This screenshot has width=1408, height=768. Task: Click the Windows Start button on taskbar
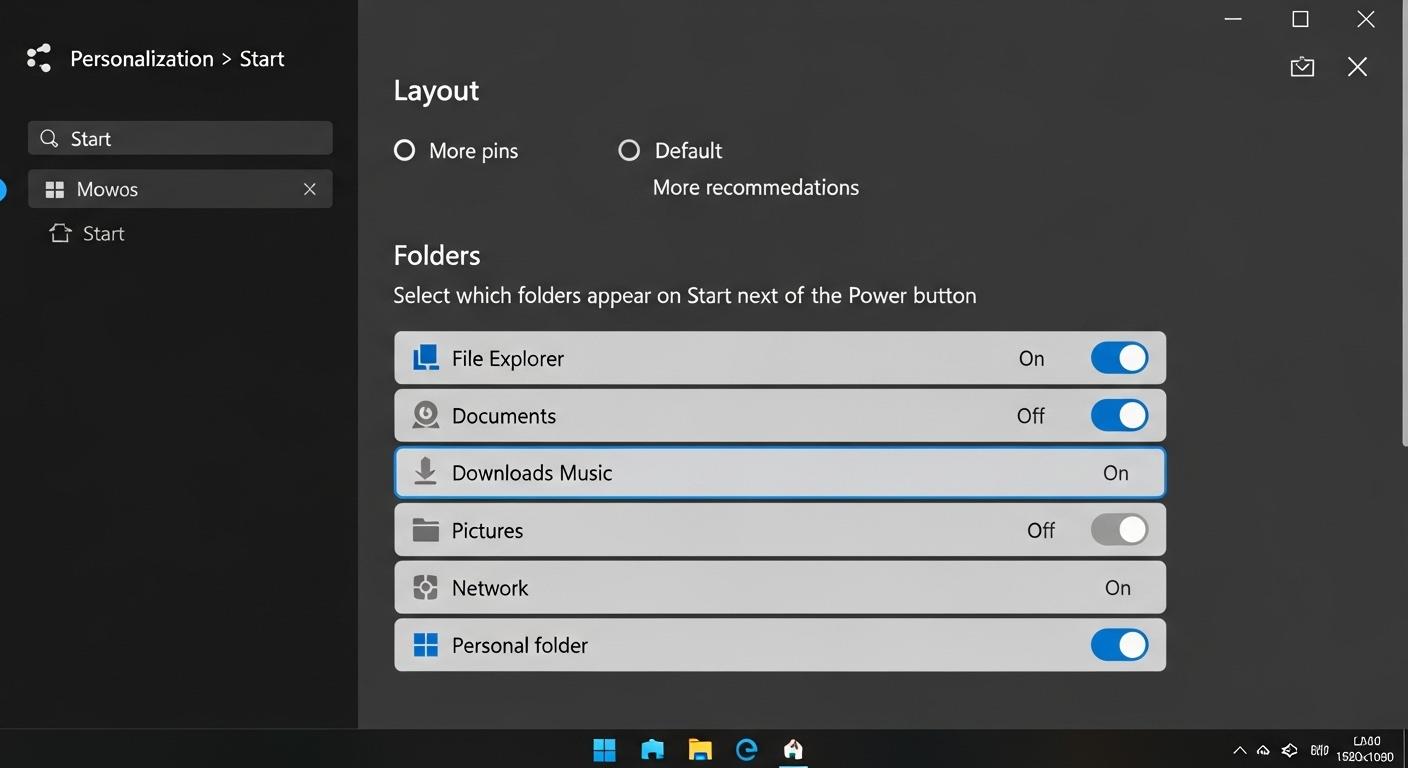604,749
